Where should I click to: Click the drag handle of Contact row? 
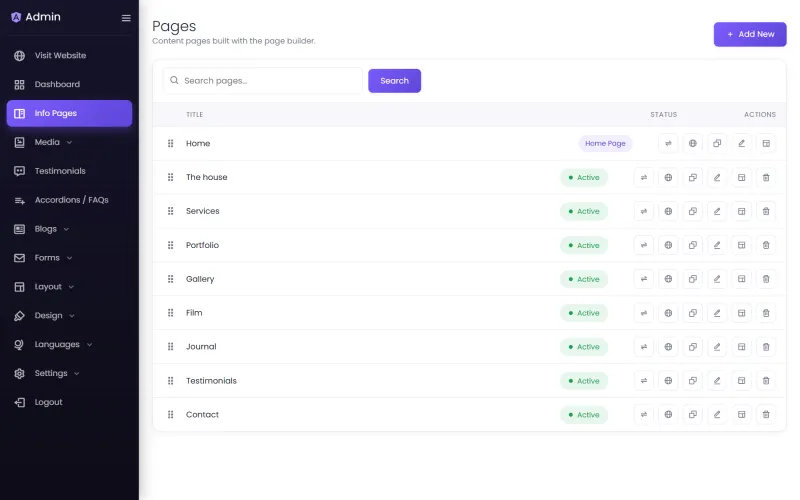coord(170,415)
